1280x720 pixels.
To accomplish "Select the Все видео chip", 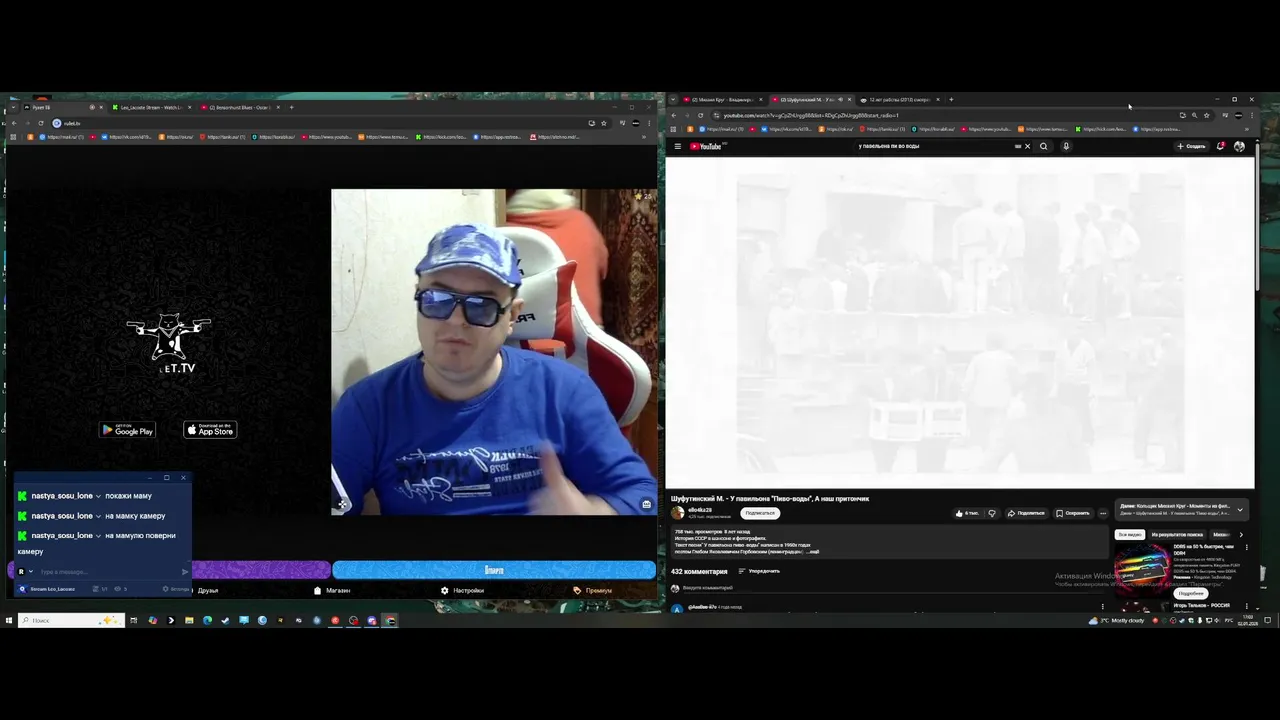I will point(1129,534).
